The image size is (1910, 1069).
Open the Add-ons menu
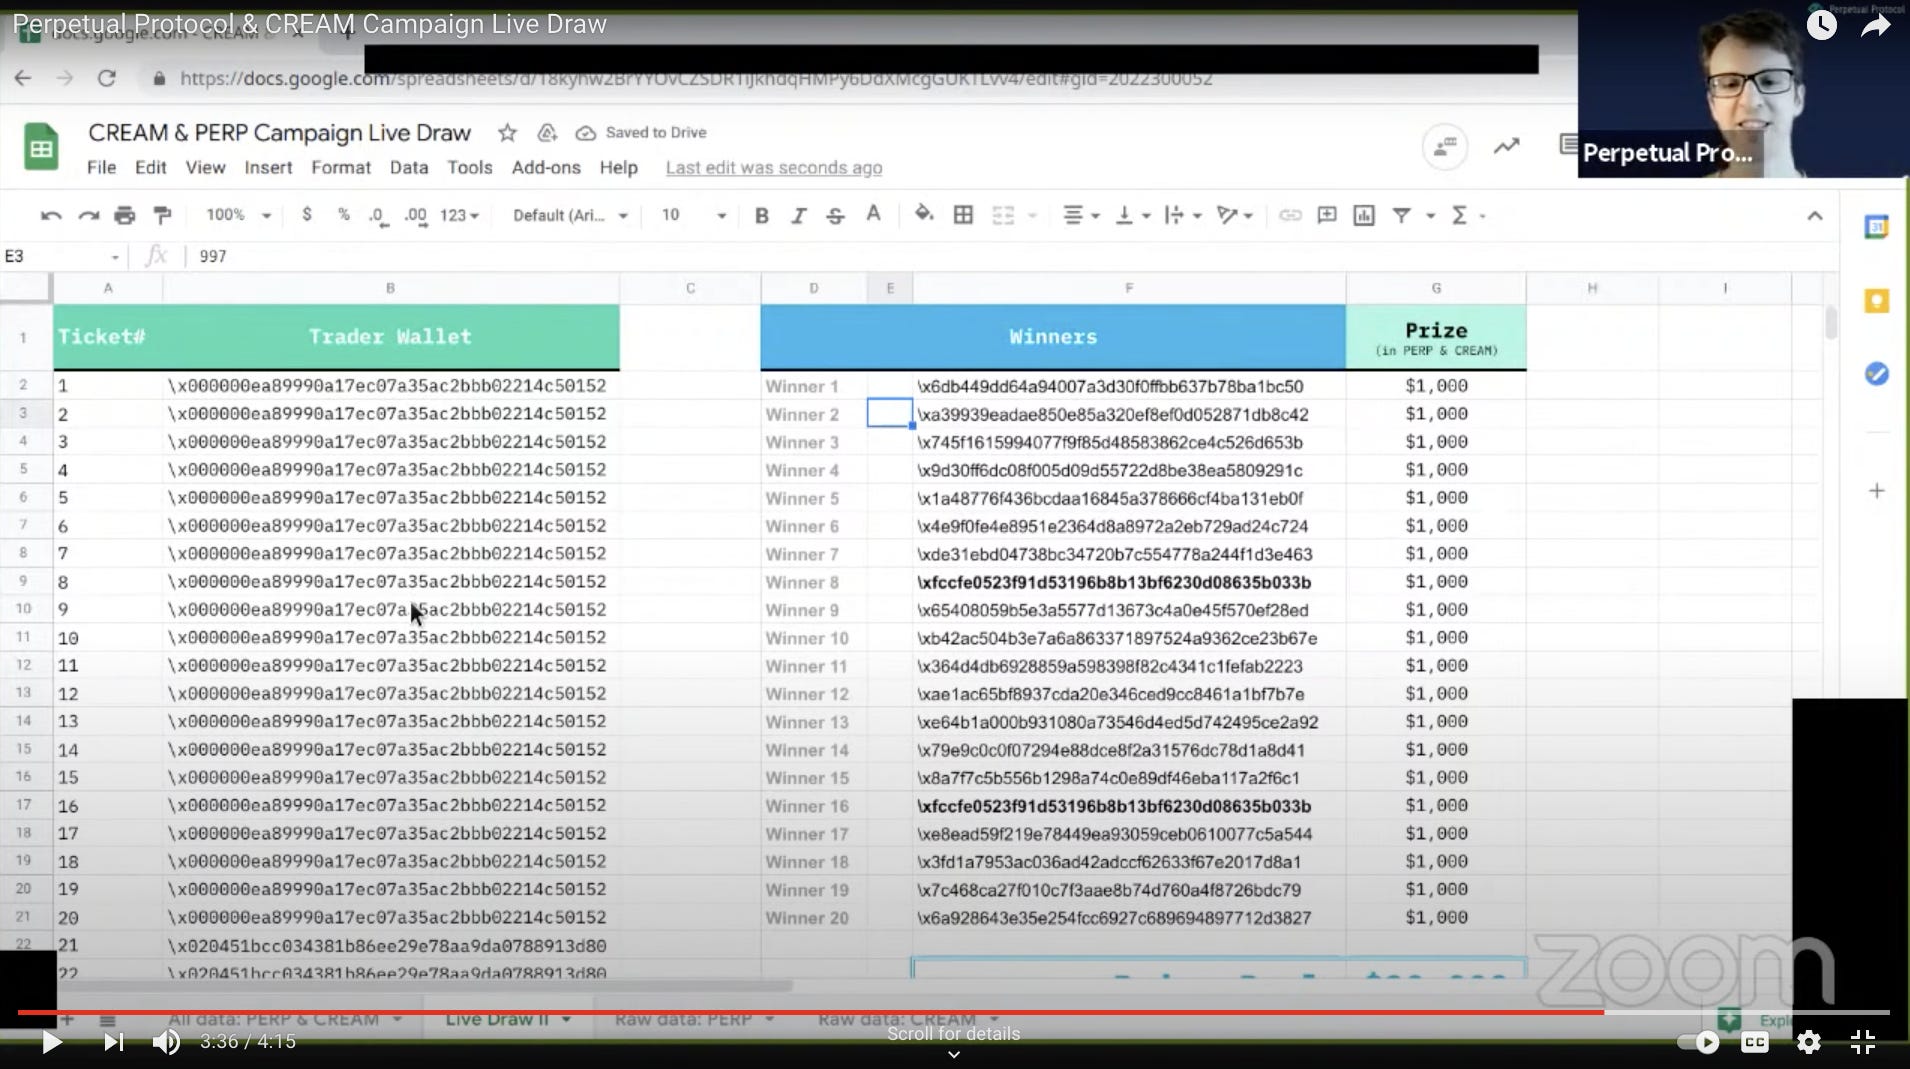546,167
